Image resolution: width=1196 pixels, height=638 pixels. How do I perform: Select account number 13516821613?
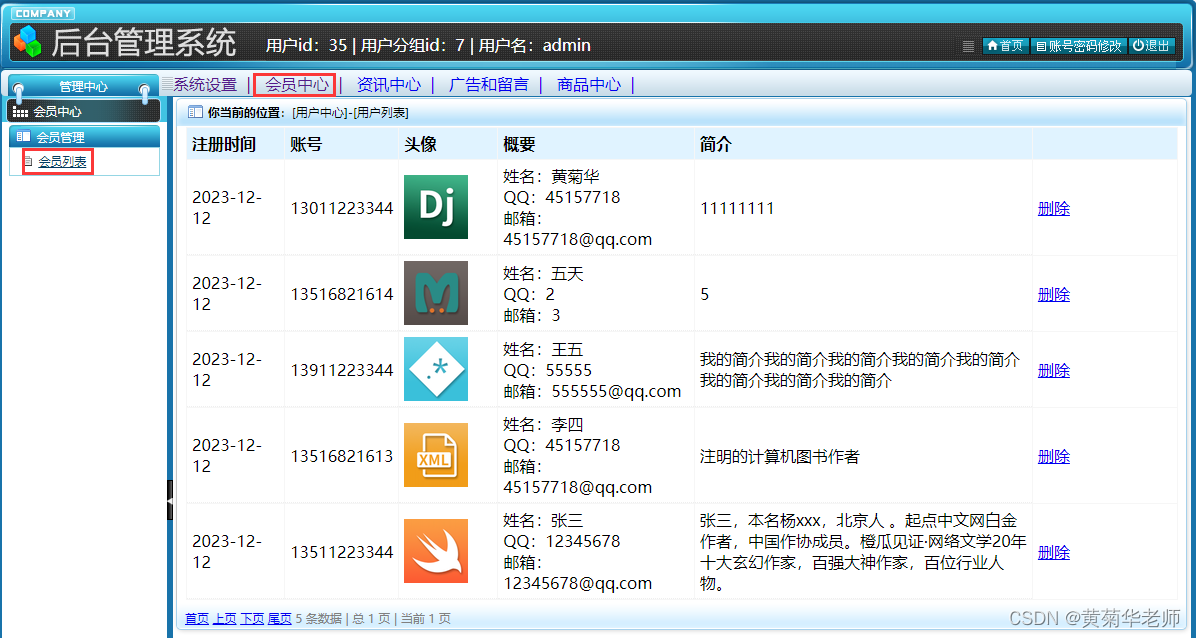point(342,456)
